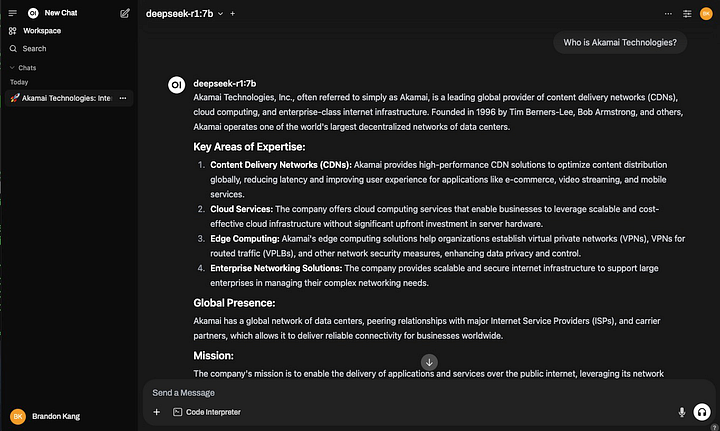Jump to bottom with down-arrow button
Image resolution: width=720 pixels, height=431 pixels.
coord(429,362)
